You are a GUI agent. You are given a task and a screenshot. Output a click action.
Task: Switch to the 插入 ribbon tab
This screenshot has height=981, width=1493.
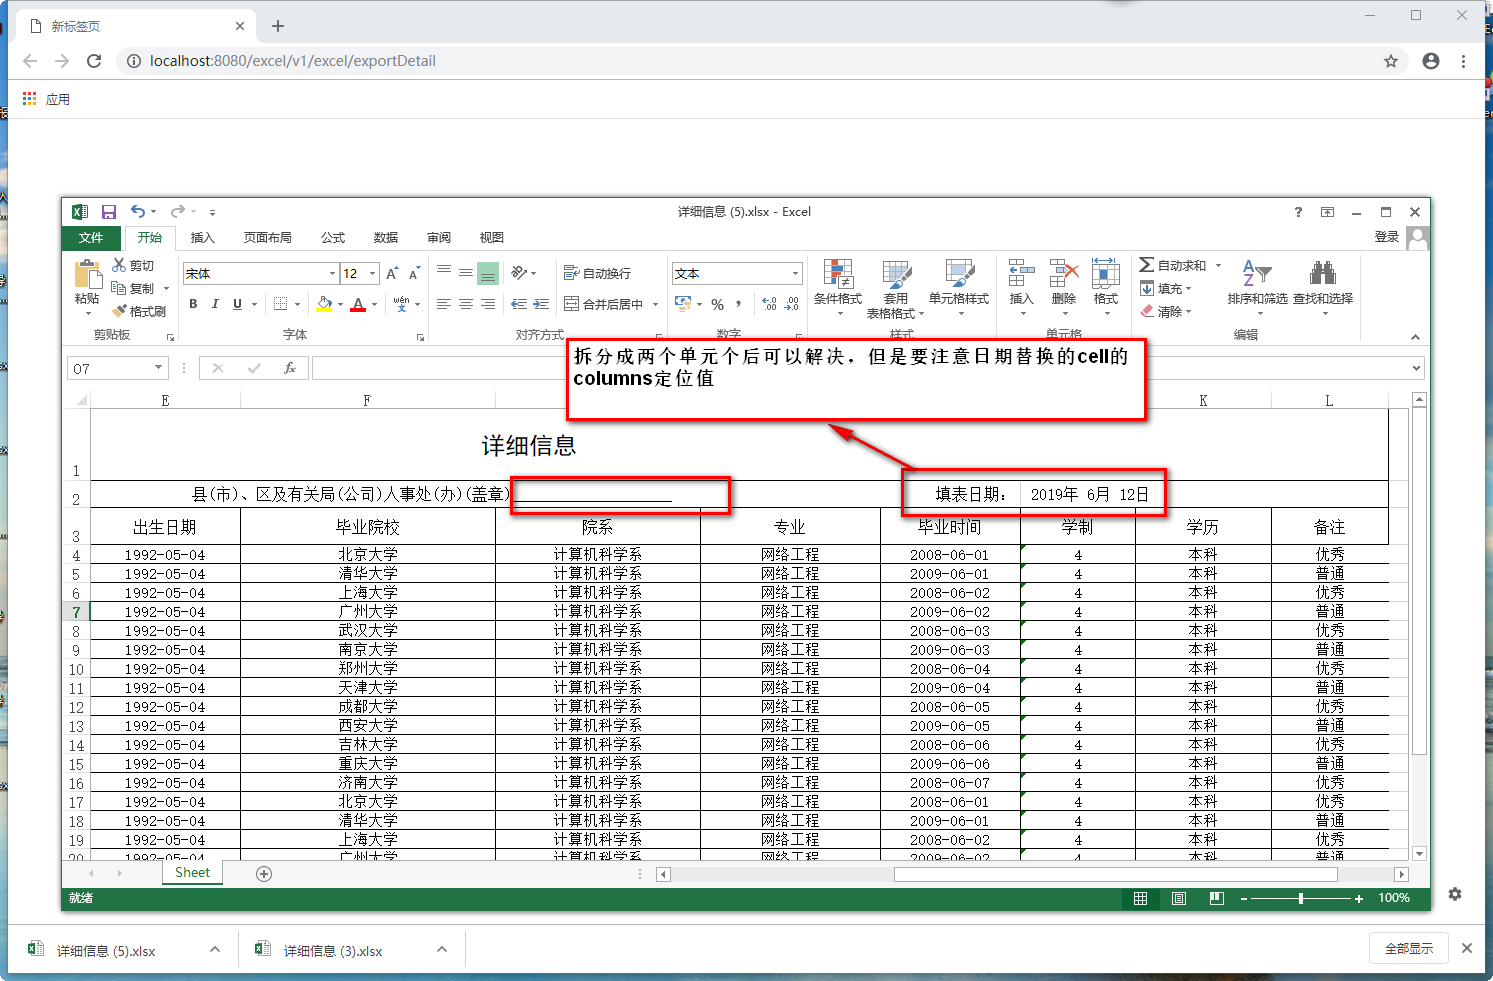coord(202,238)
